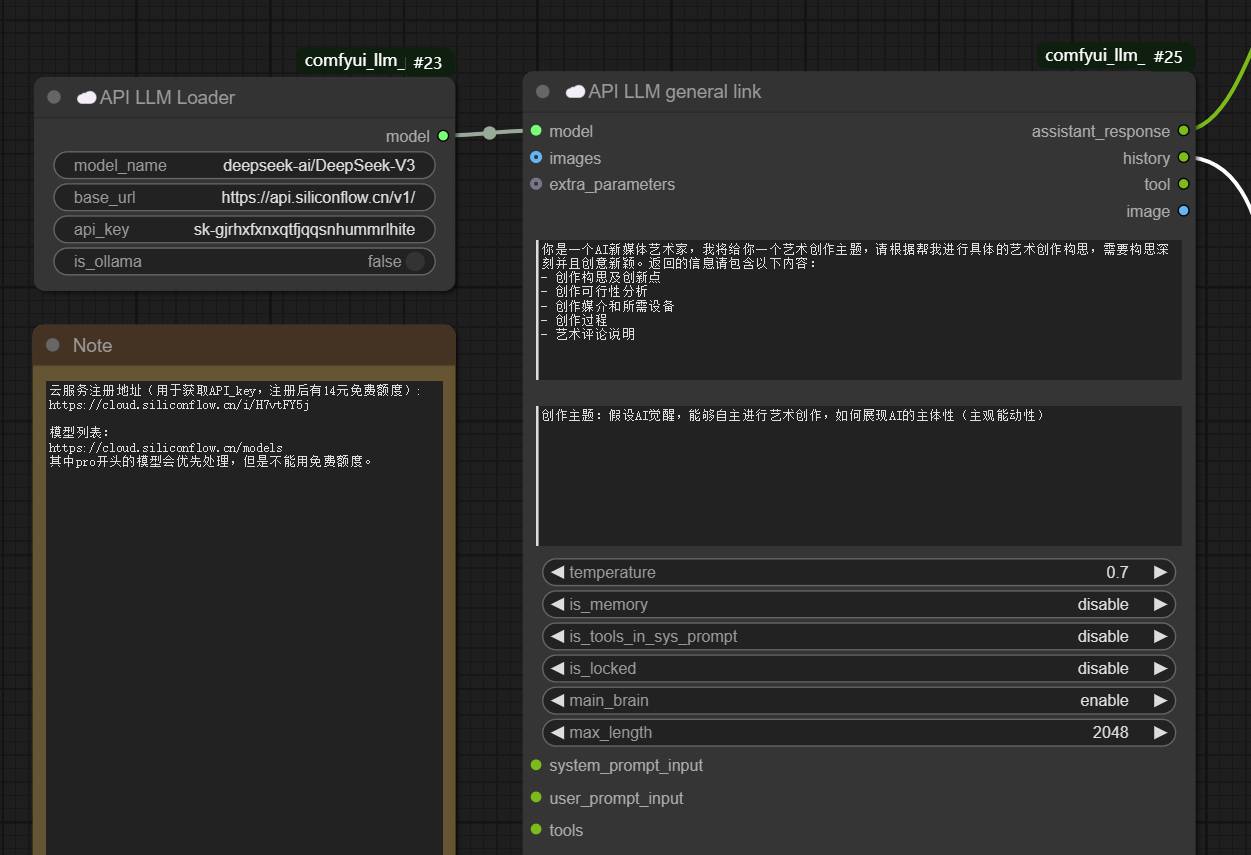
Task: Click the temperature value slider
Action: (858, 572)
